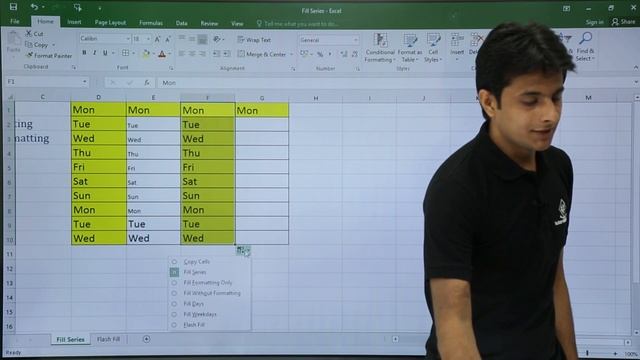Viewport: 640px width, 360px height.
Task: Click the Share button
Action: click(624, 22)
